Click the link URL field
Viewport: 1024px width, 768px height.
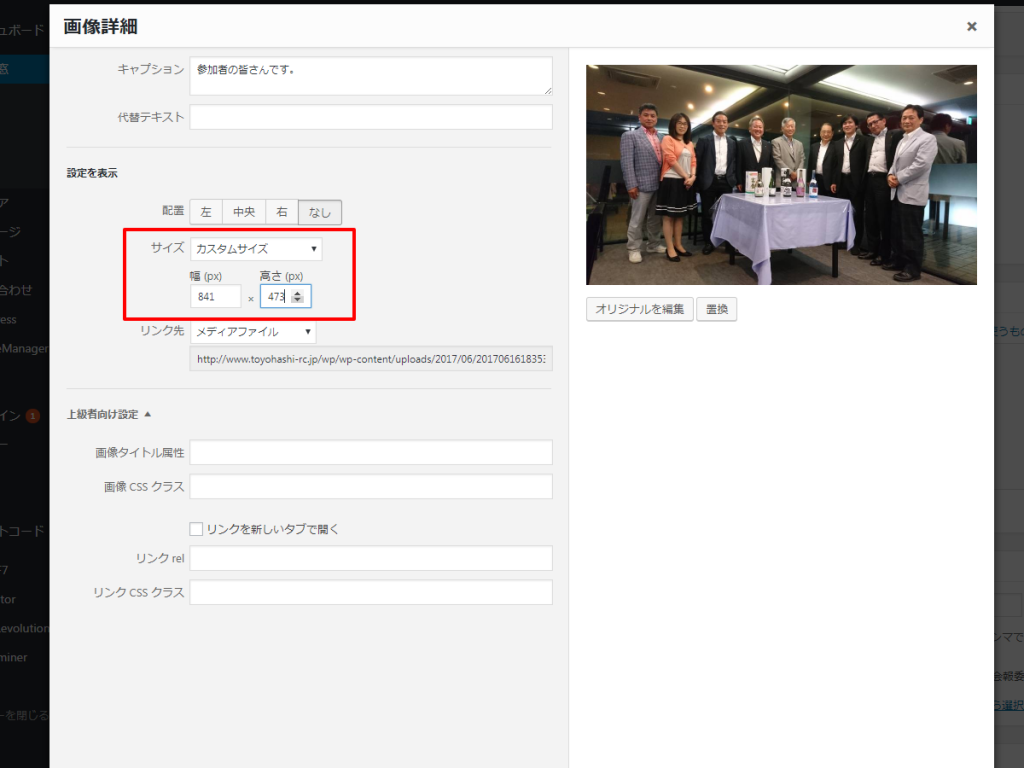pos(370,359)
